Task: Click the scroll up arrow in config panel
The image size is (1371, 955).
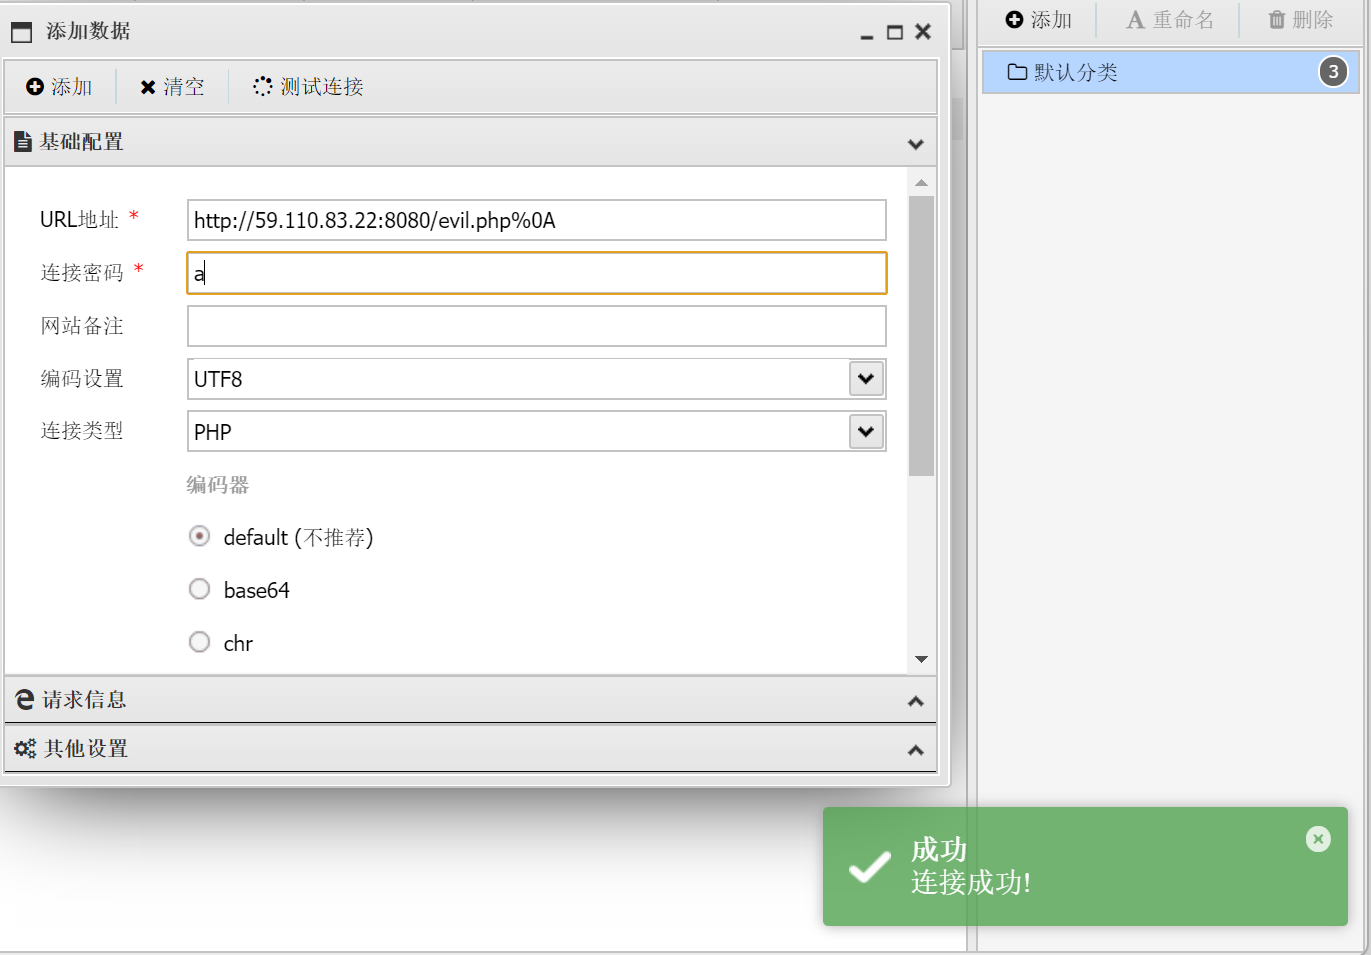Action: tap(921, 183)
